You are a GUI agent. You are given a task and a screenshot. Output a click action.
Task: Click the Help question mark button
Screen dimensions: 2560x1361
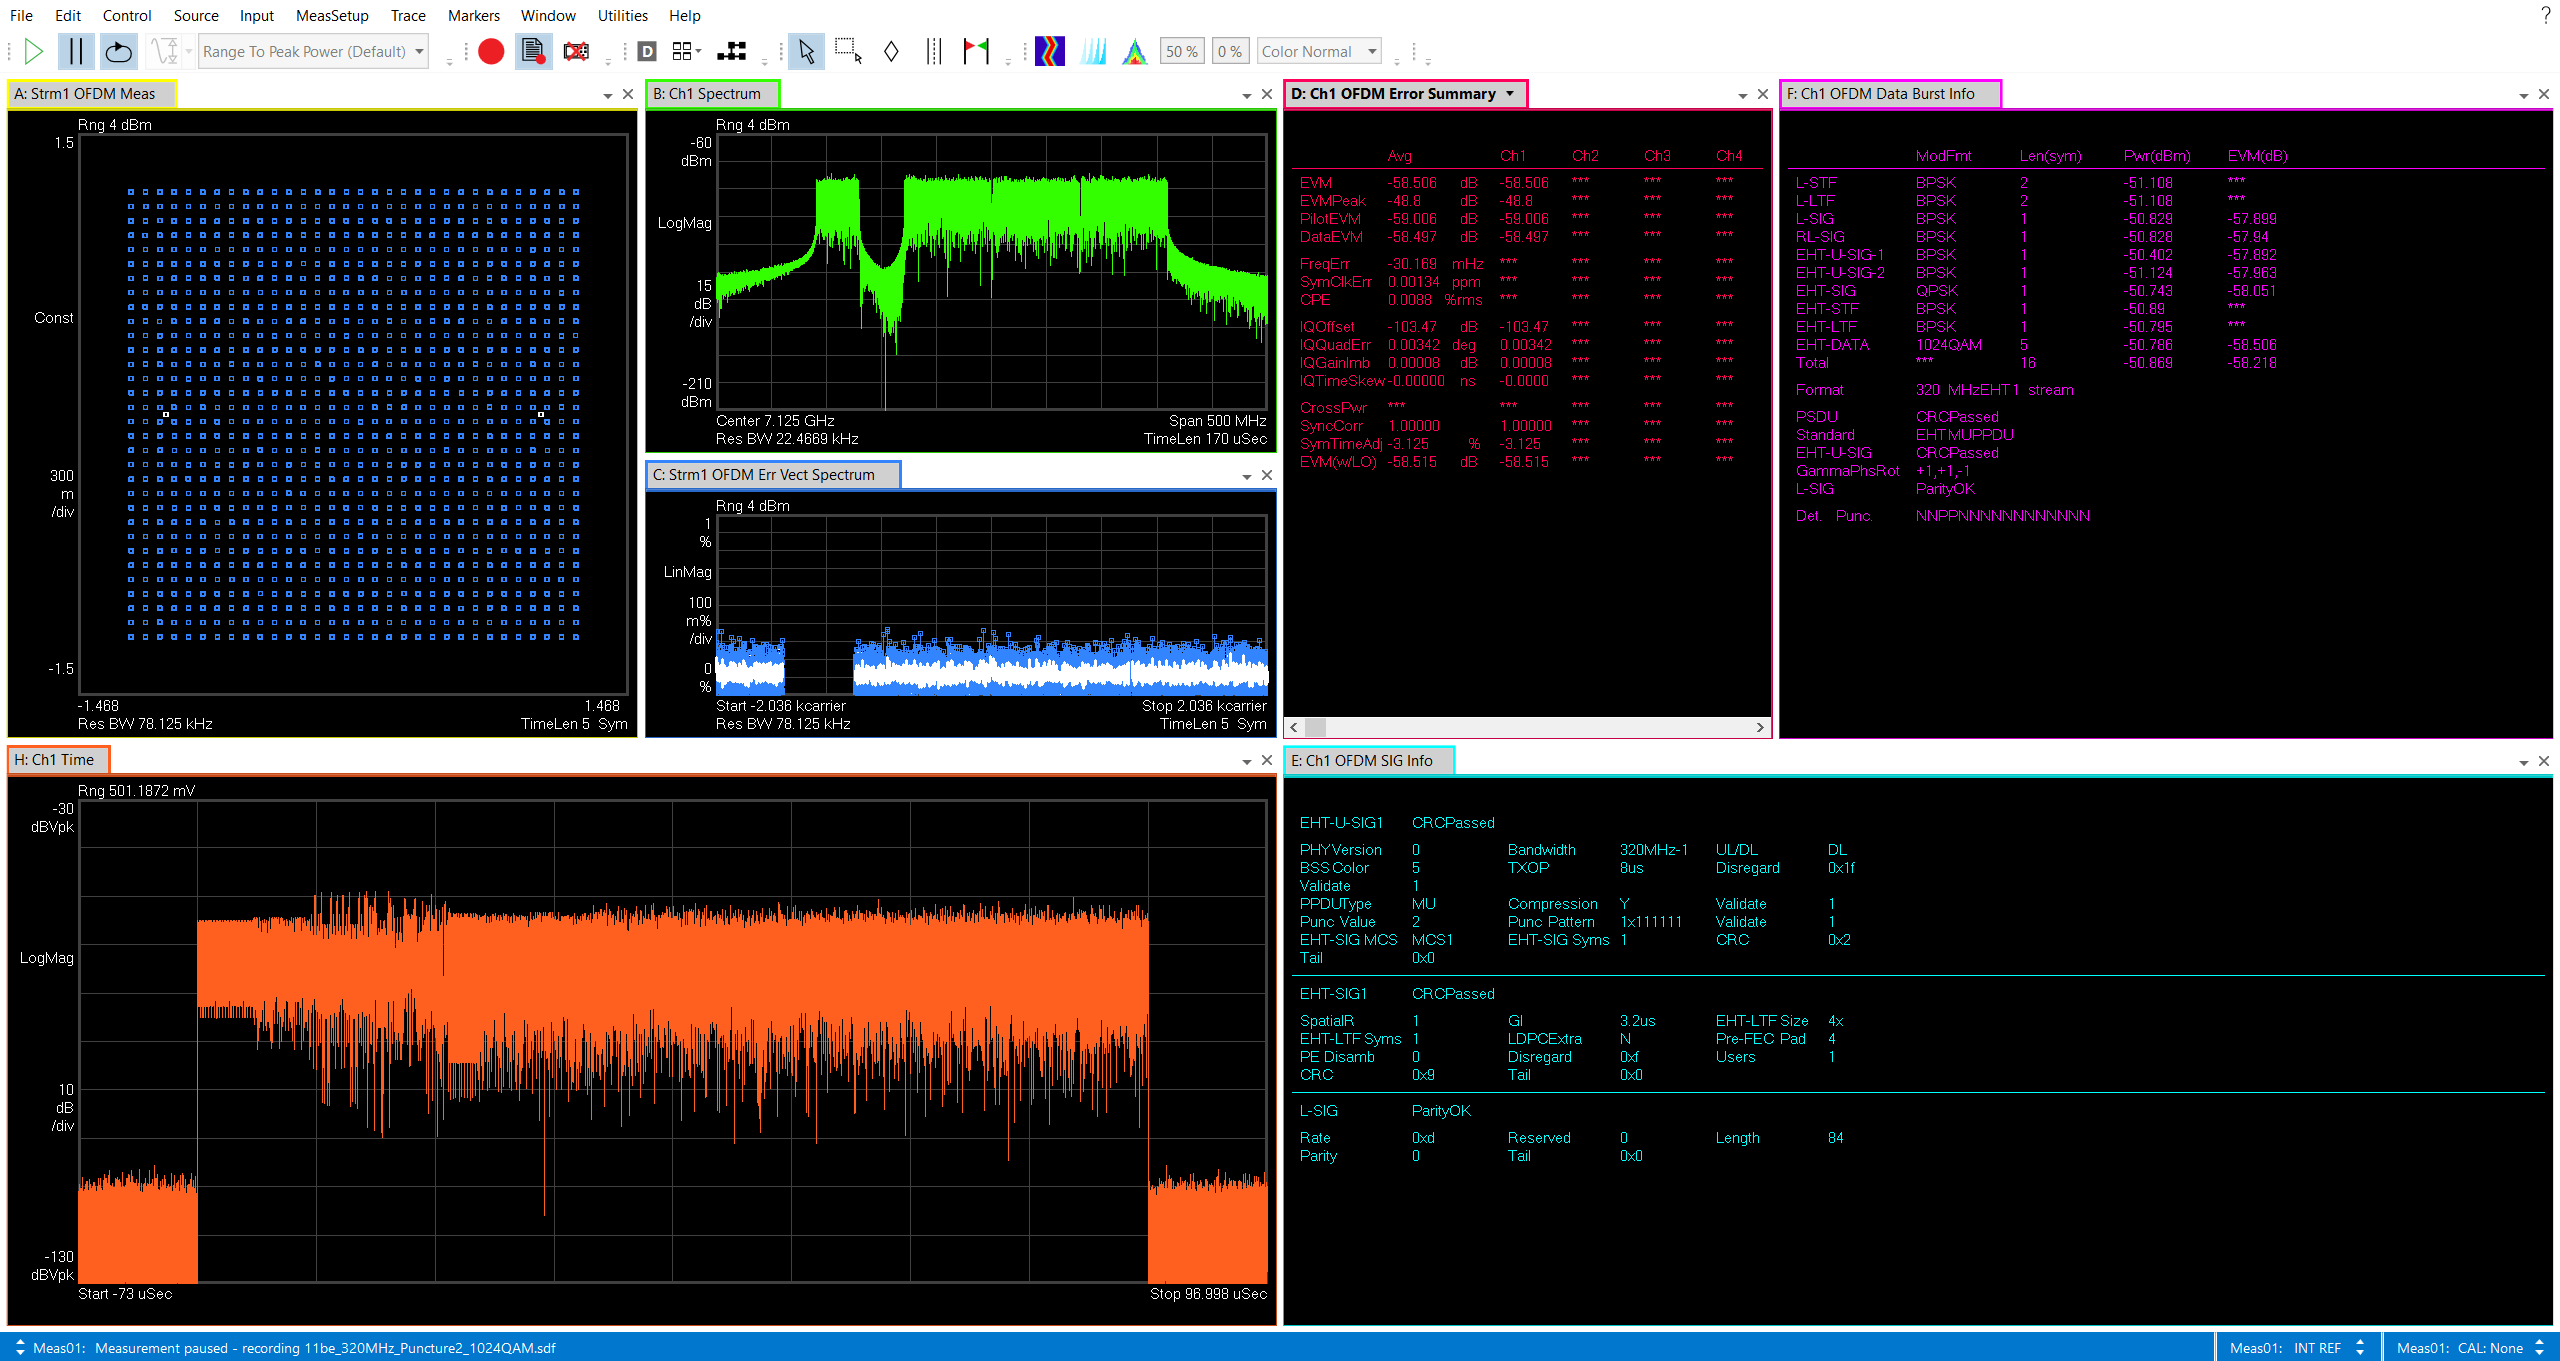pos(2545,15)
